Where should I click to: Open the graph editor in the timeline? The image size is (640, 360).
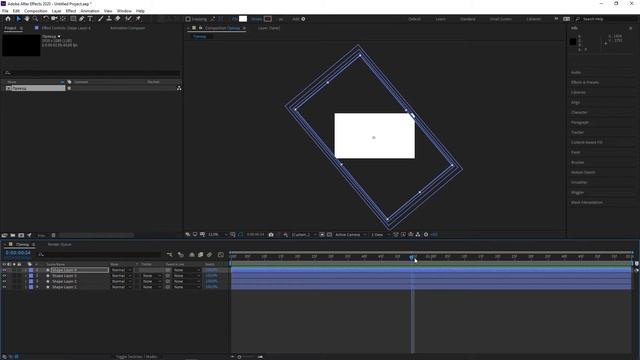point(221,255)
